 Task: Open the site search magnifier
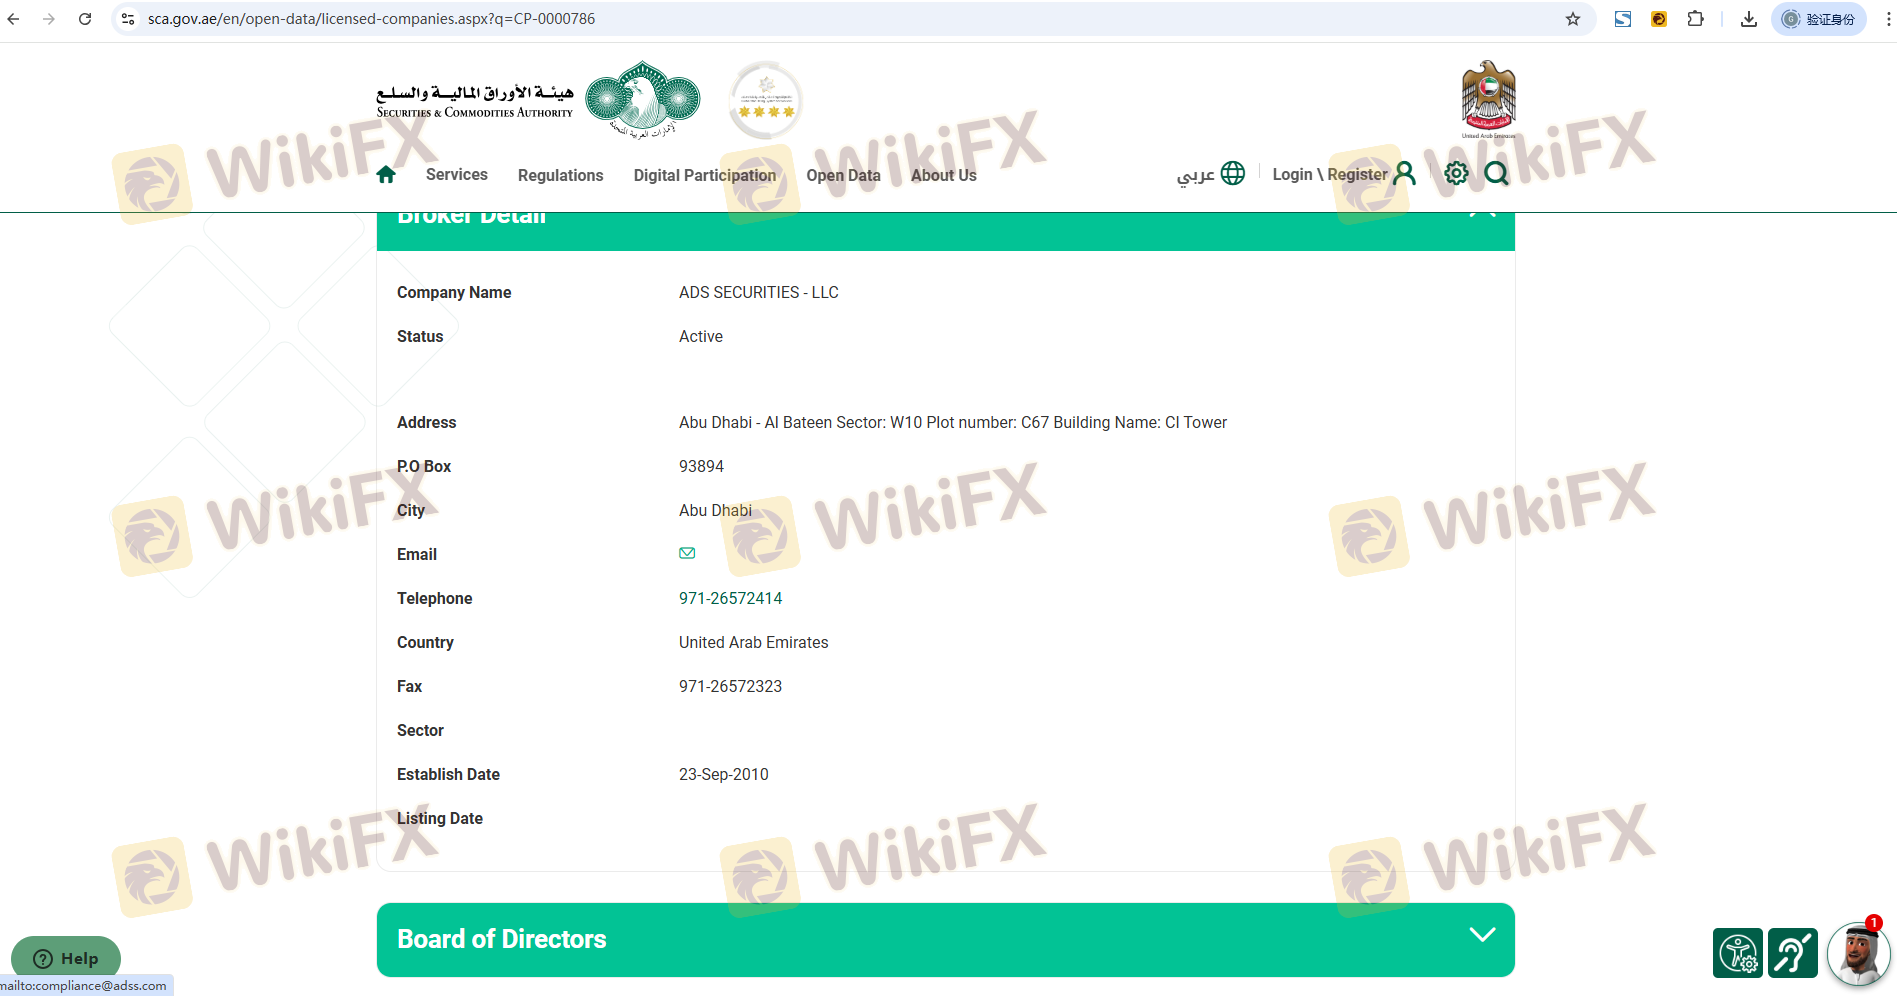[1497, 173]
